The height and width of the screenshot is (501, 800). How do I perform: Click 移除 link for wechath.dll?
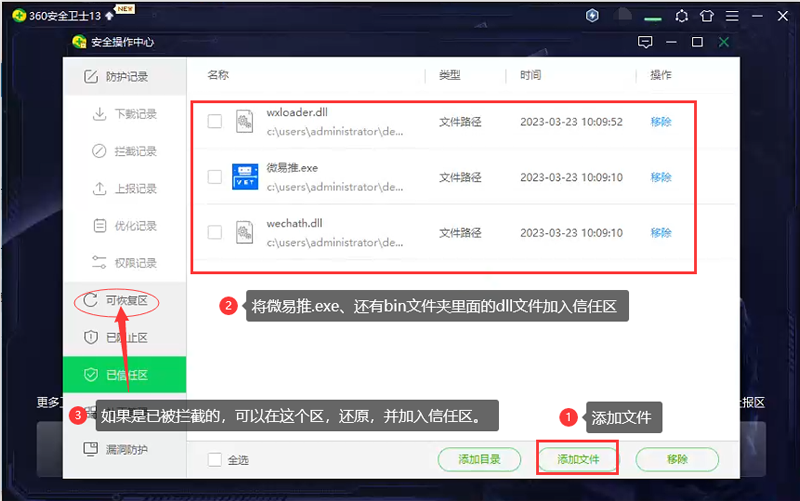pyautogui.click(x=661, y=233)
